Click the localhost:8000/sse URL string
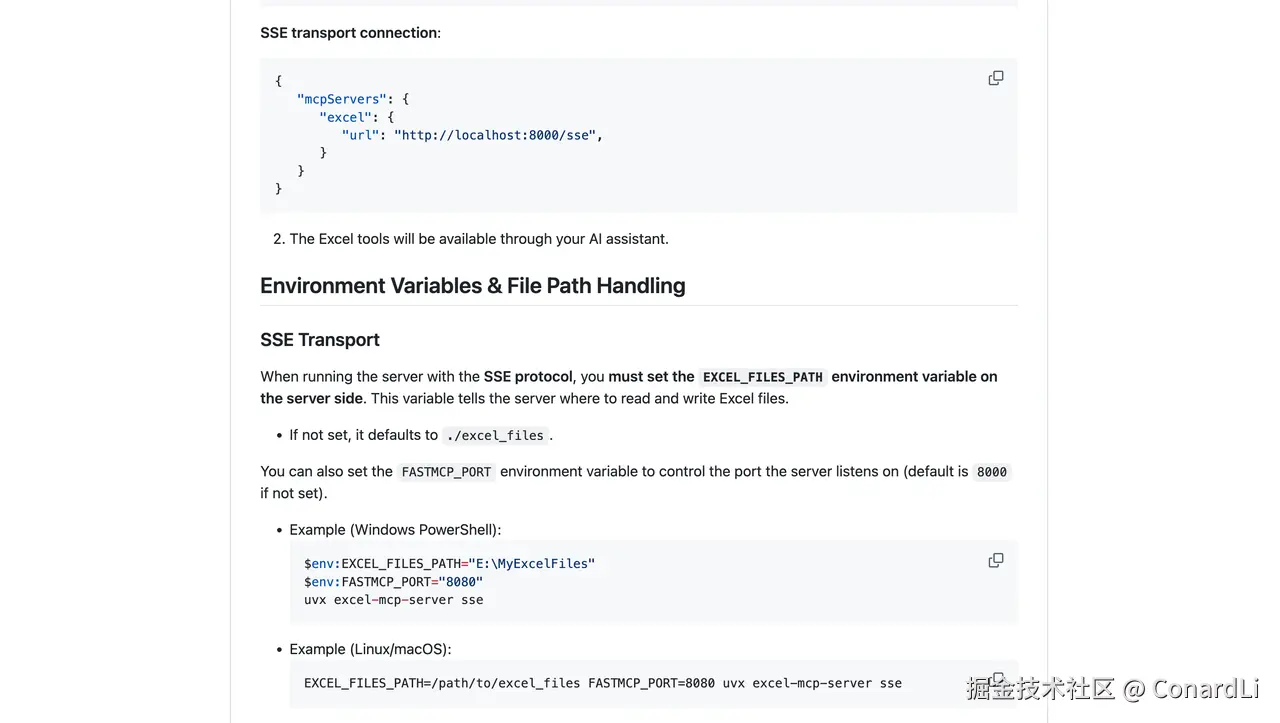This screenshot has width=1280, height=723. 498,135
